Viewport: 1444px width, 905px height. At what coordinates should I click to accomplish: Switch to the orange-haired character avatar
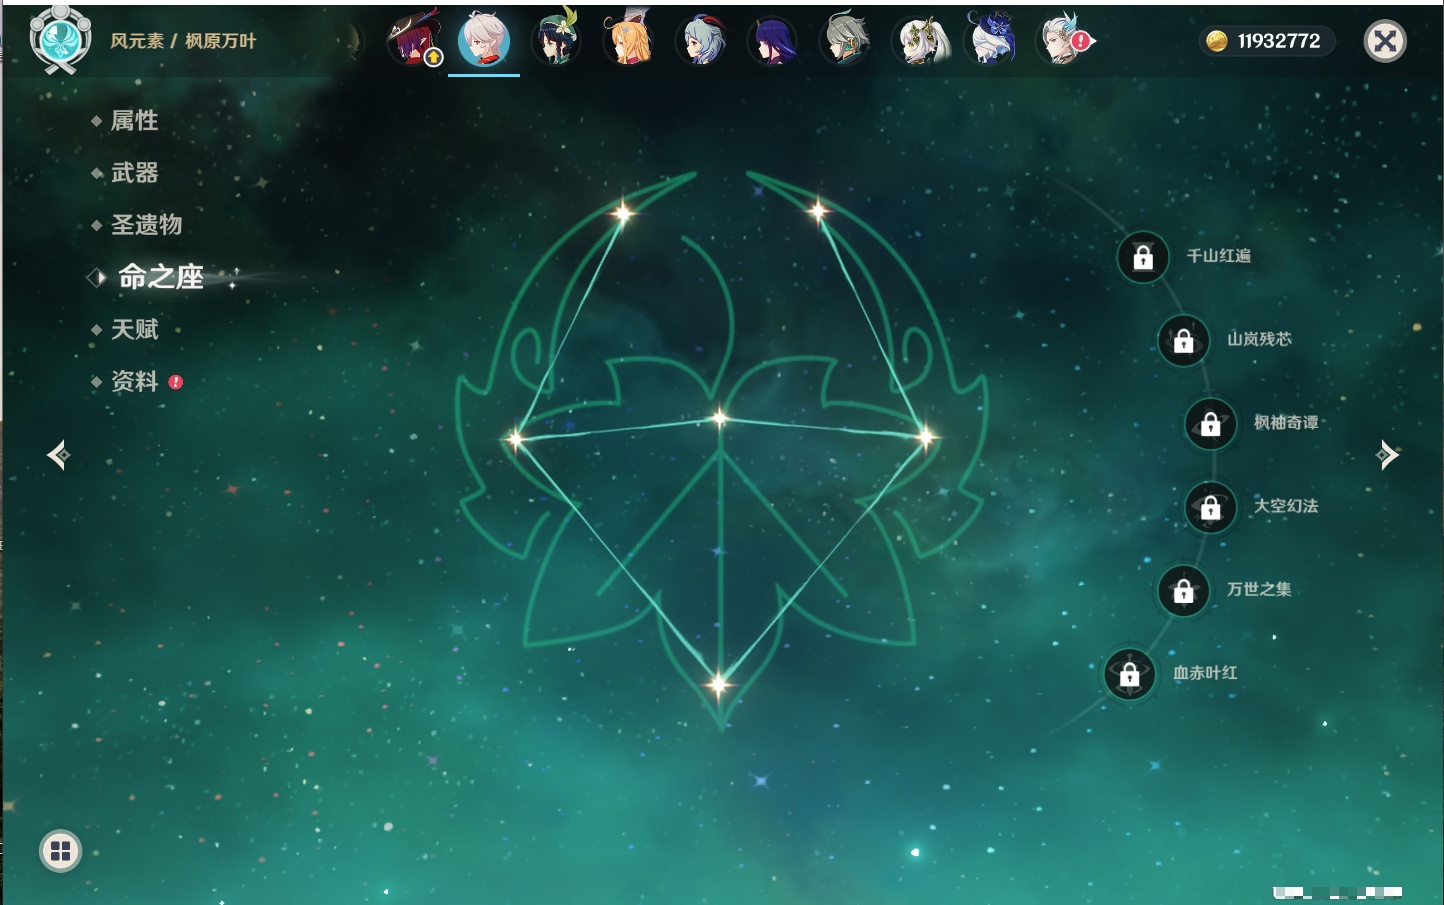click(628, 40)
